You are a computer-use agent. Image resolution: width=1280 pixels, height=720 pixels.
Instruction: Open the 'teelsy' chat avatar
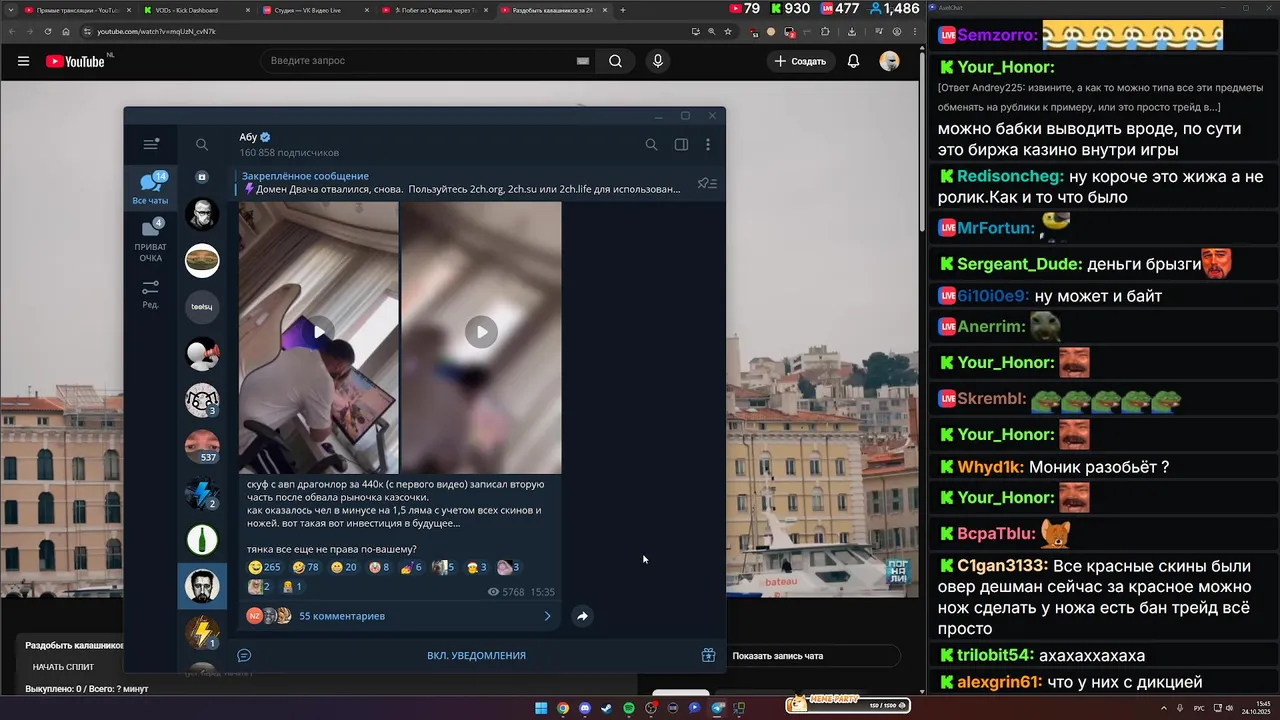tap(202, 306)
